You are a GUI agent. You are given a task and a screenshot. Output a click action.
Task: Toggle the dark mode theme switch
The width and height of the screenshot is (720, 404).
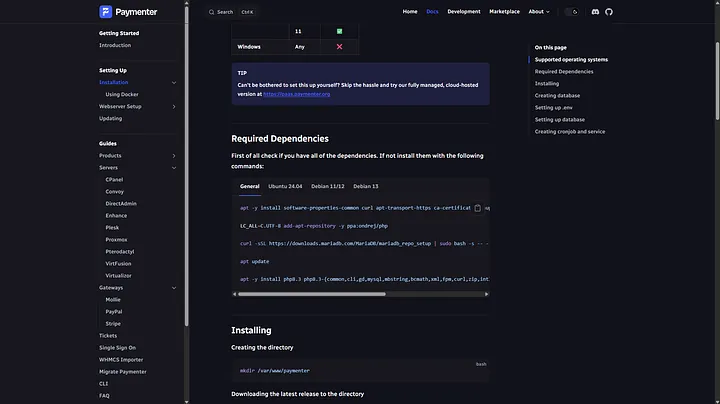tap(572, 12)
